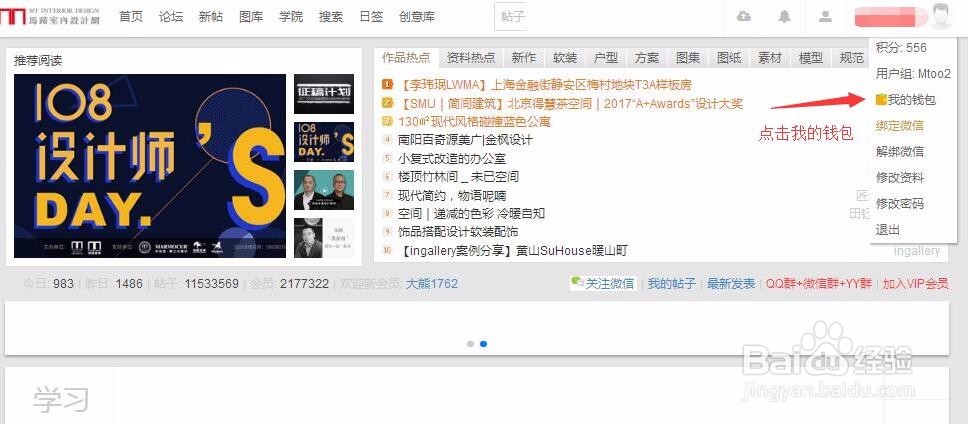The height and width of the screenshot is (424, 968).
Task: Click rank badge 2 in hot list
Action: tap(388, 102)
